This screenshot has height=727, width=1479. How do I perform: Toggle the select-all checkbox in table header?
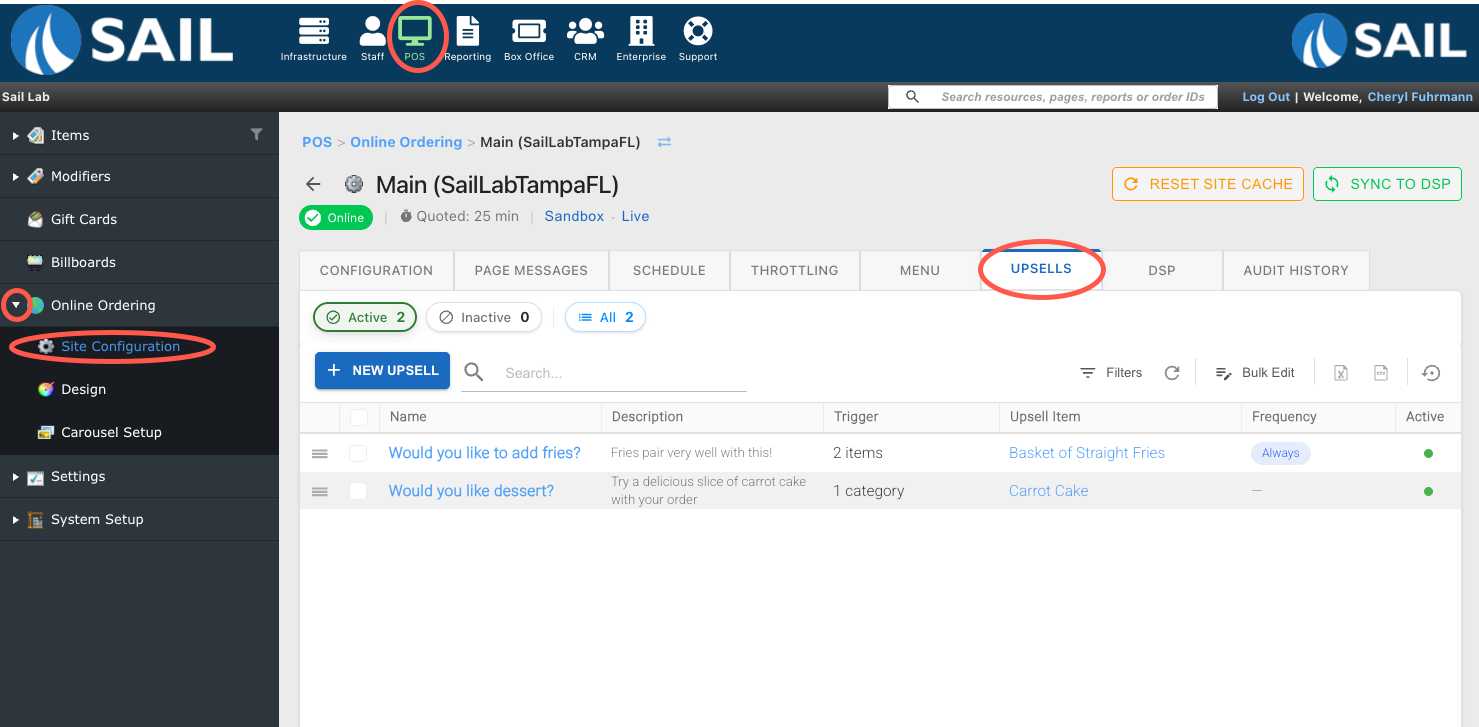(358, 417)
